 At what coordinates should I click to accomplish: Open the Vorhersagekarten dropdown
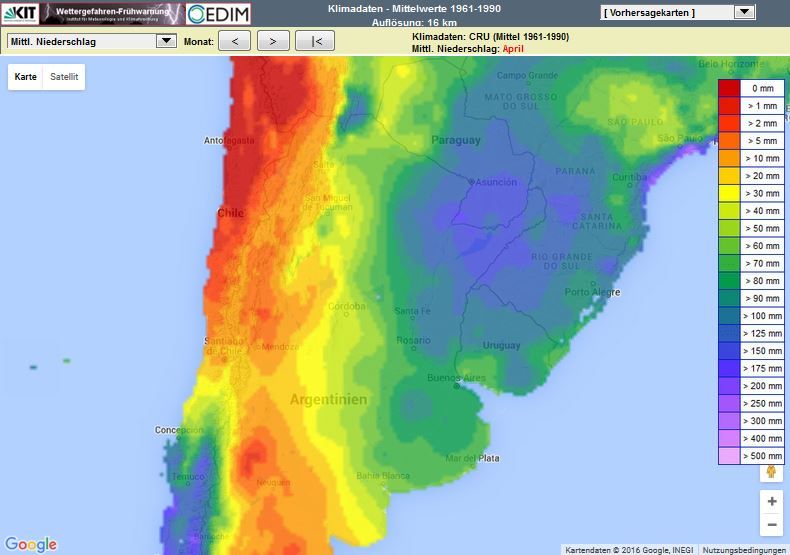(677, 12)
